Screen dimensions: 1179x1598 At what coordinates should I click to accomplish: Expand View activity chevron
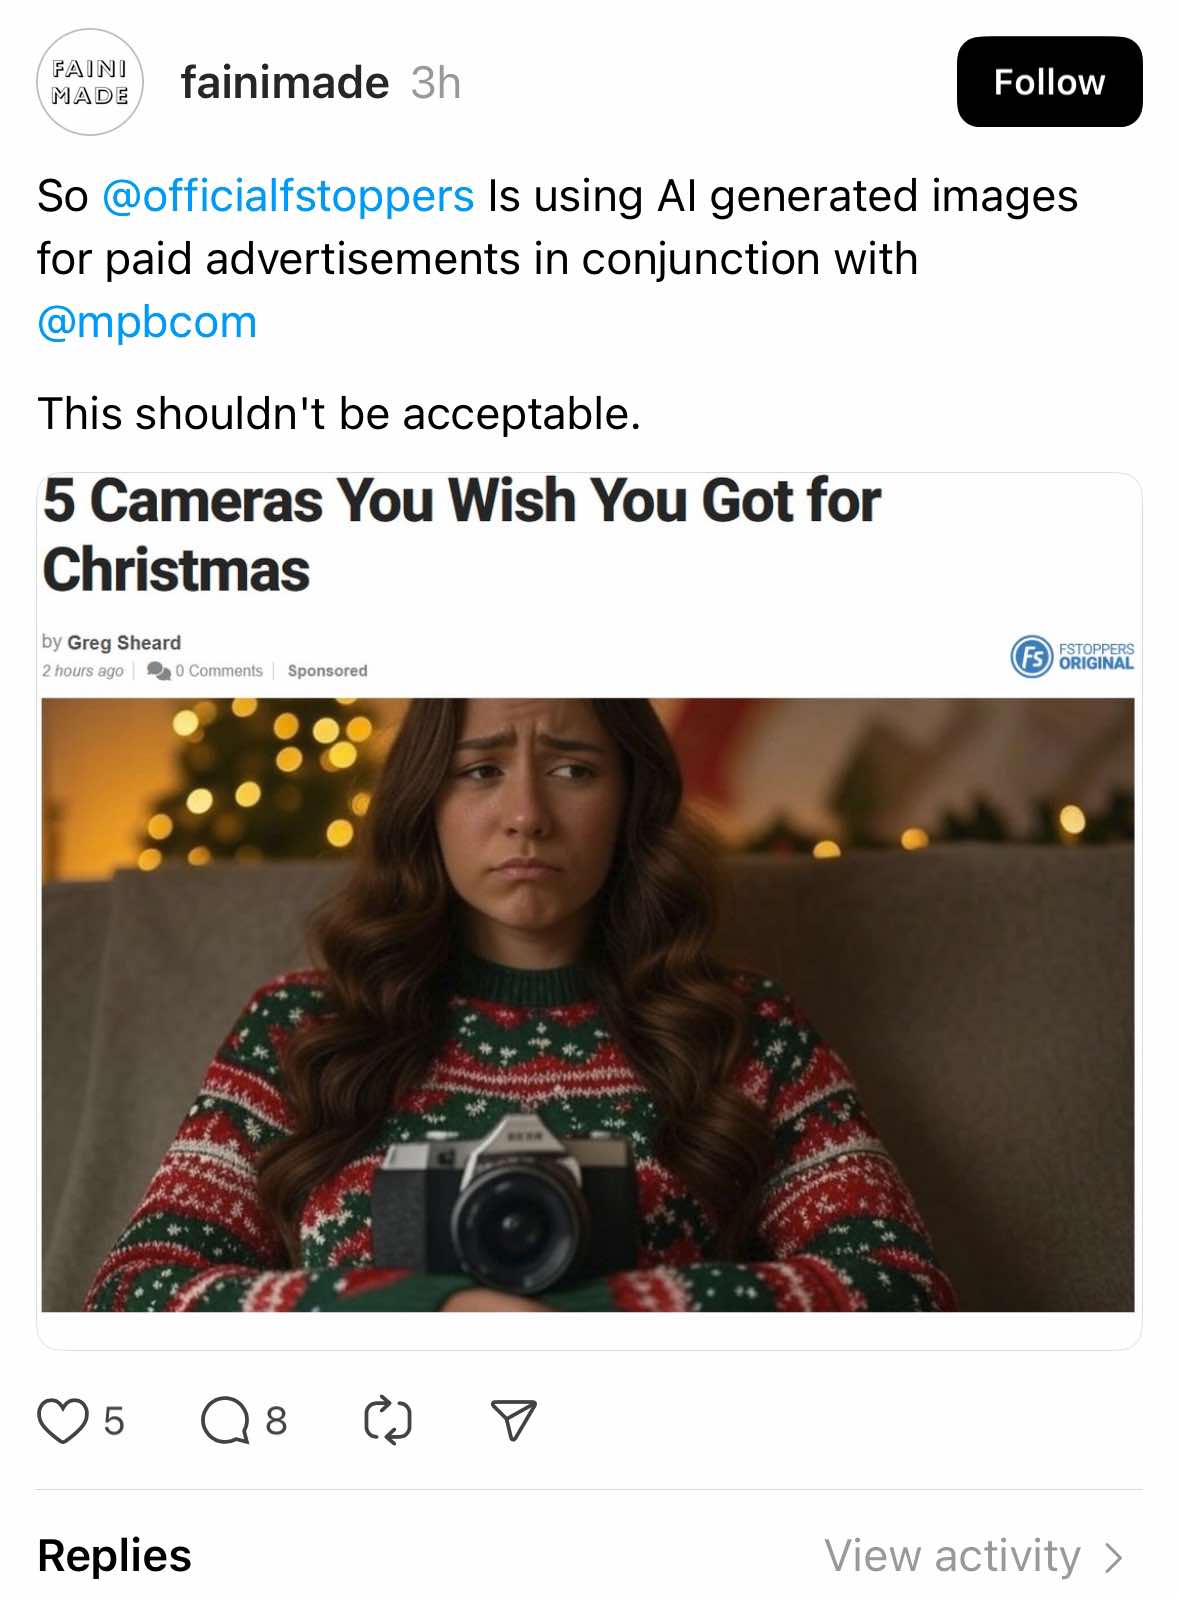tap(1113, 1557)
